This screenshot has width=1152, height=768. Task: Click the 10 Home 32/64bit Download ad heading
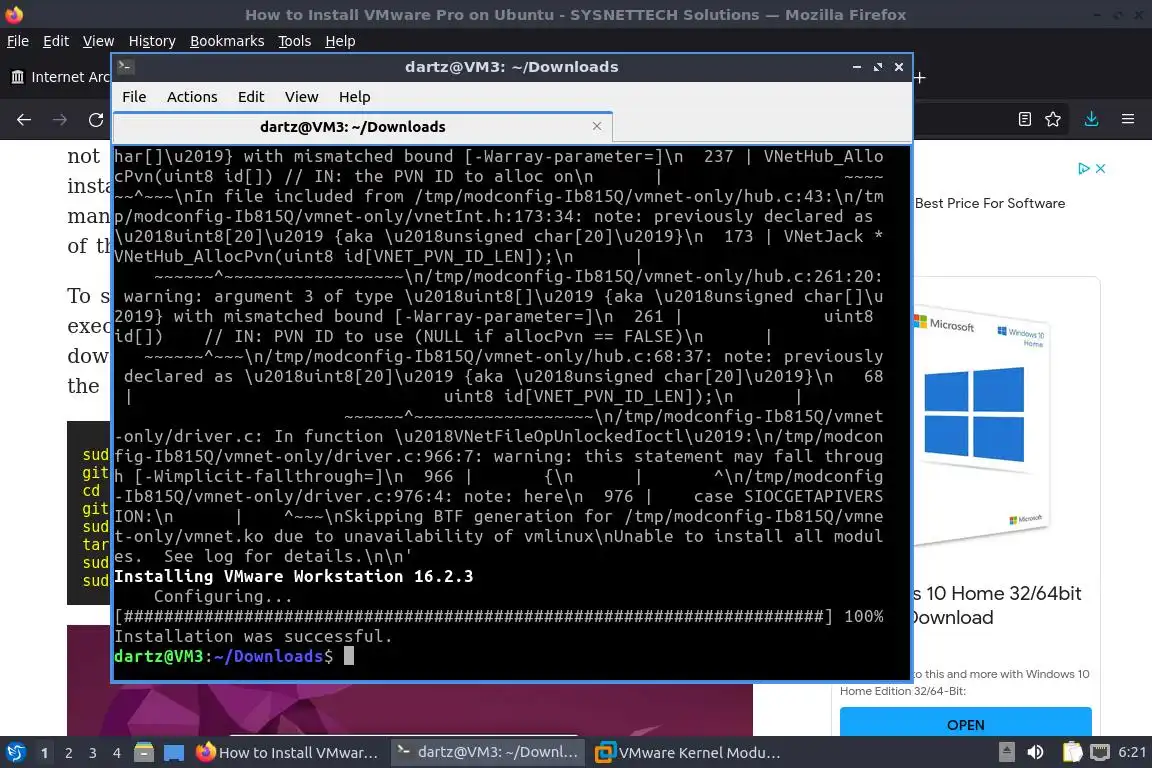click(996, 605)
